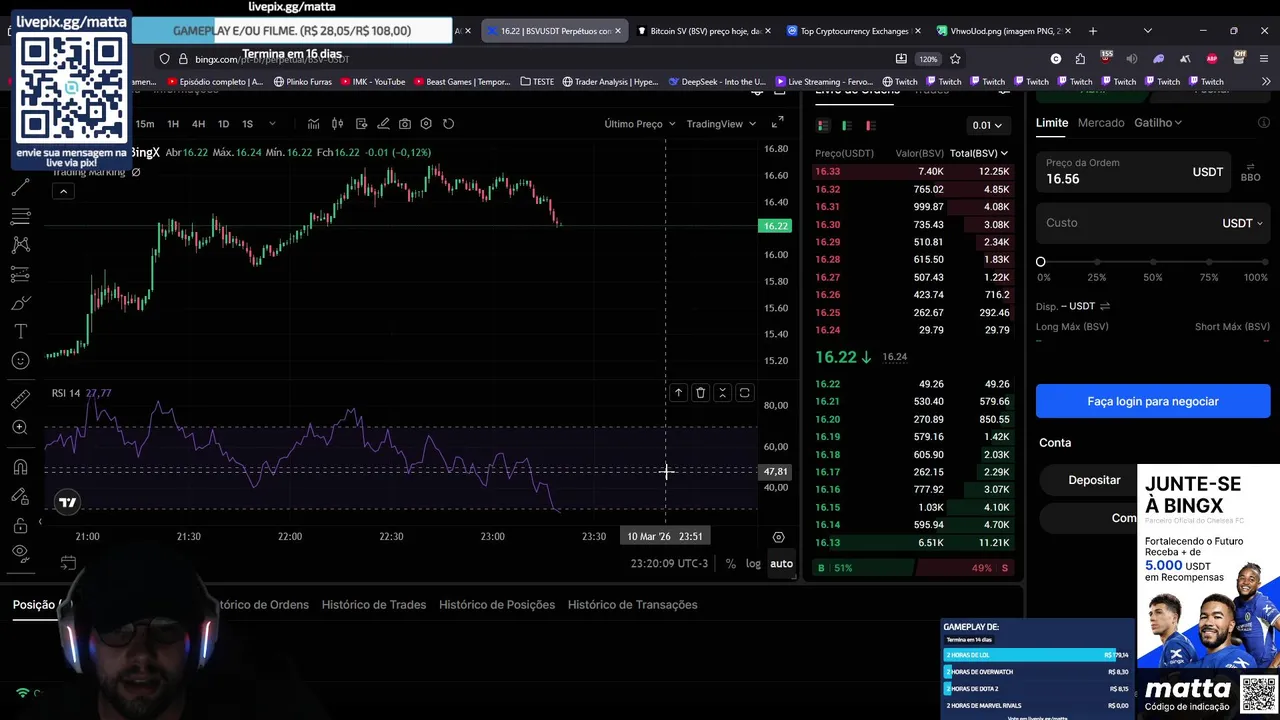This screenshot has height=720, width=1280.
Task: Toggle percent scale on chart
Action: (x=731, y=564)
